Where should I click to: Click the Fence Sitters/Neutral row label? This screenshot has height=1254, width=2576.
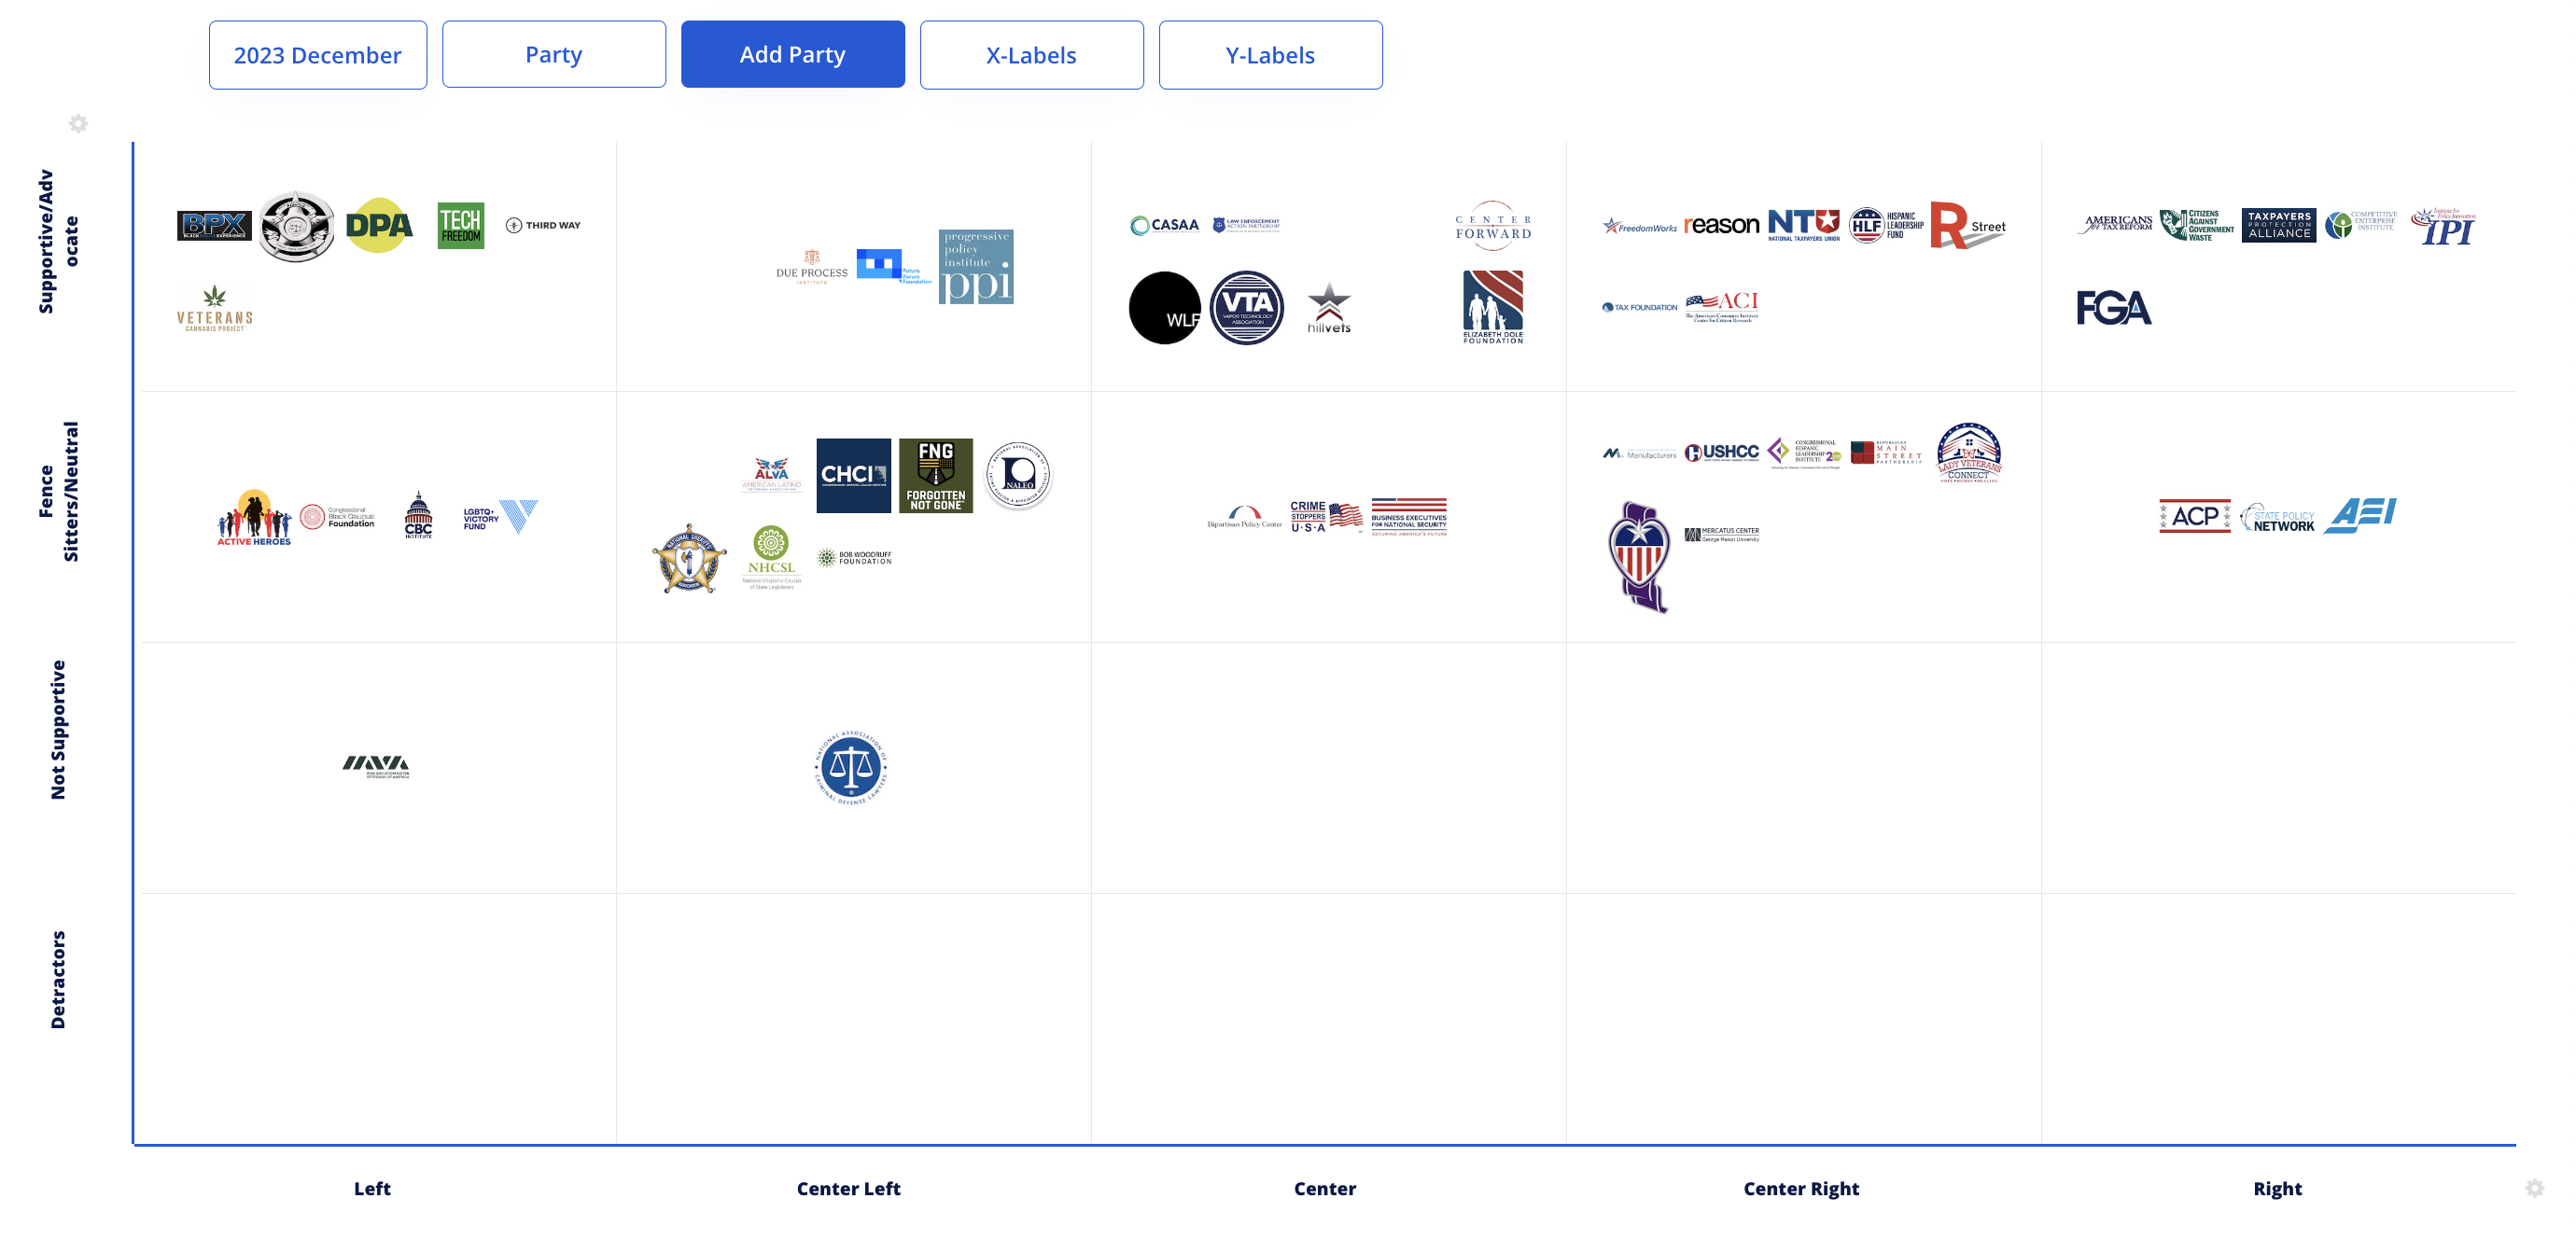pyautogui.click(x=58, y=492)
